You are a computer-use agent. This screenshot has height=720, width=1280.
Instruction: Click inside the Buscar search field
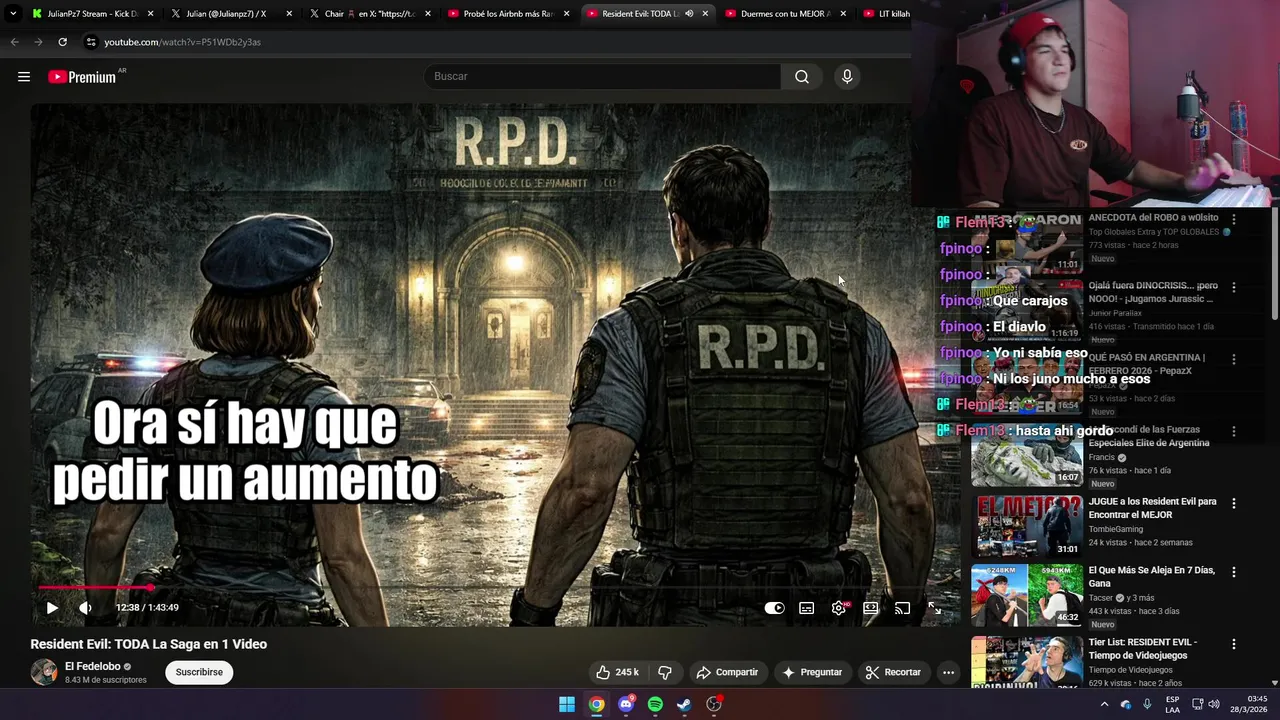pos(603,77)
